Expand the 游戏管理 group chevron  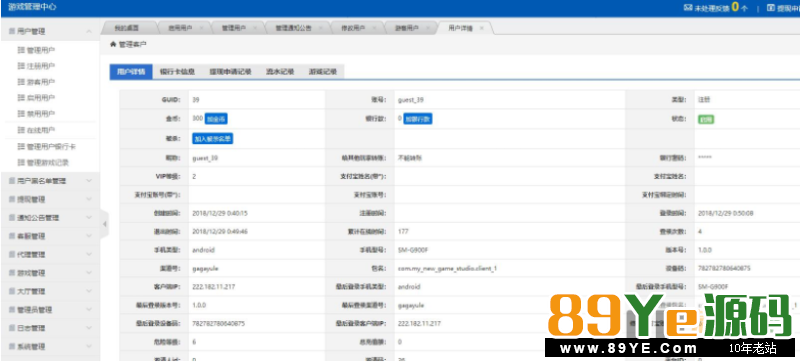[89, 273]
